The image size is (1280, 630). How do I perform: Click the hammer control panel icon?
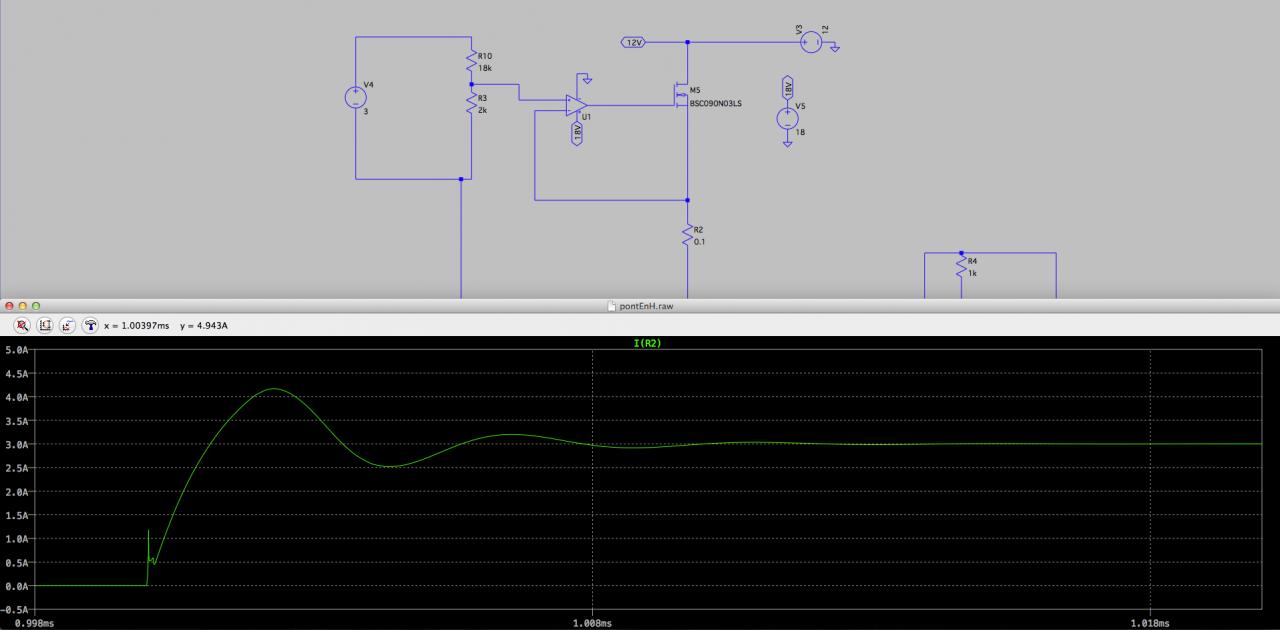89,326
